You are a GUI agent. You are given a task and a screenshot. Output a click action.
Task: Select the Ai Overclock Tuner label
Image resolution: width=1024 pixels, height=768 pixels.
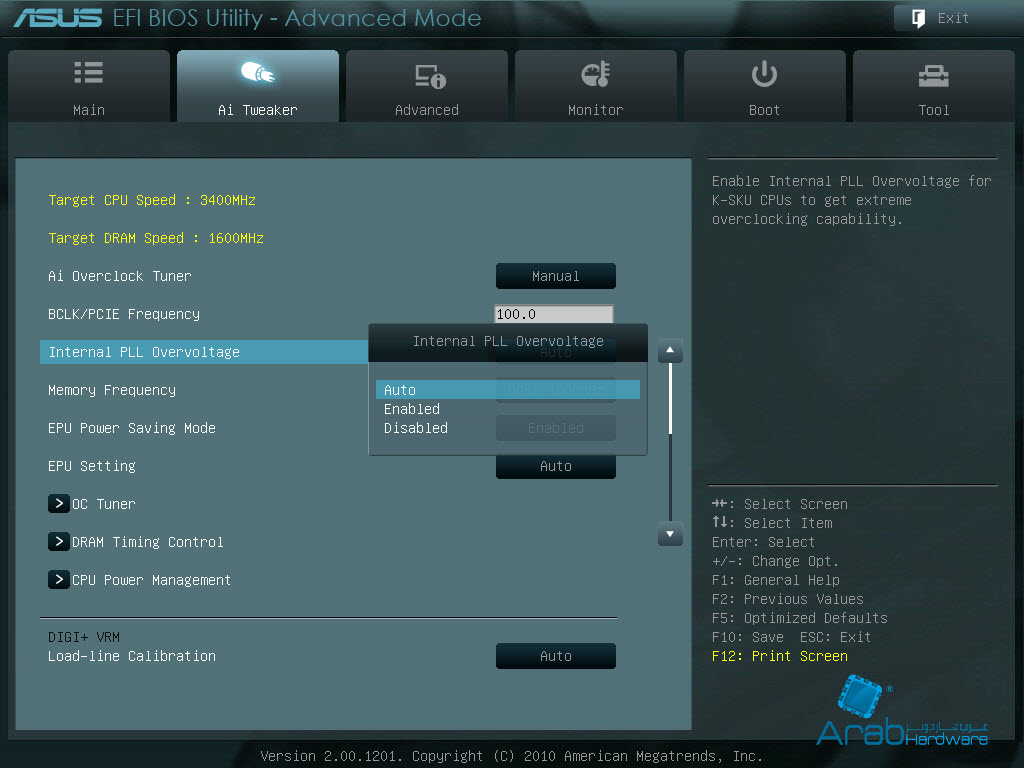pyautogui.click(x=120, y=276)
